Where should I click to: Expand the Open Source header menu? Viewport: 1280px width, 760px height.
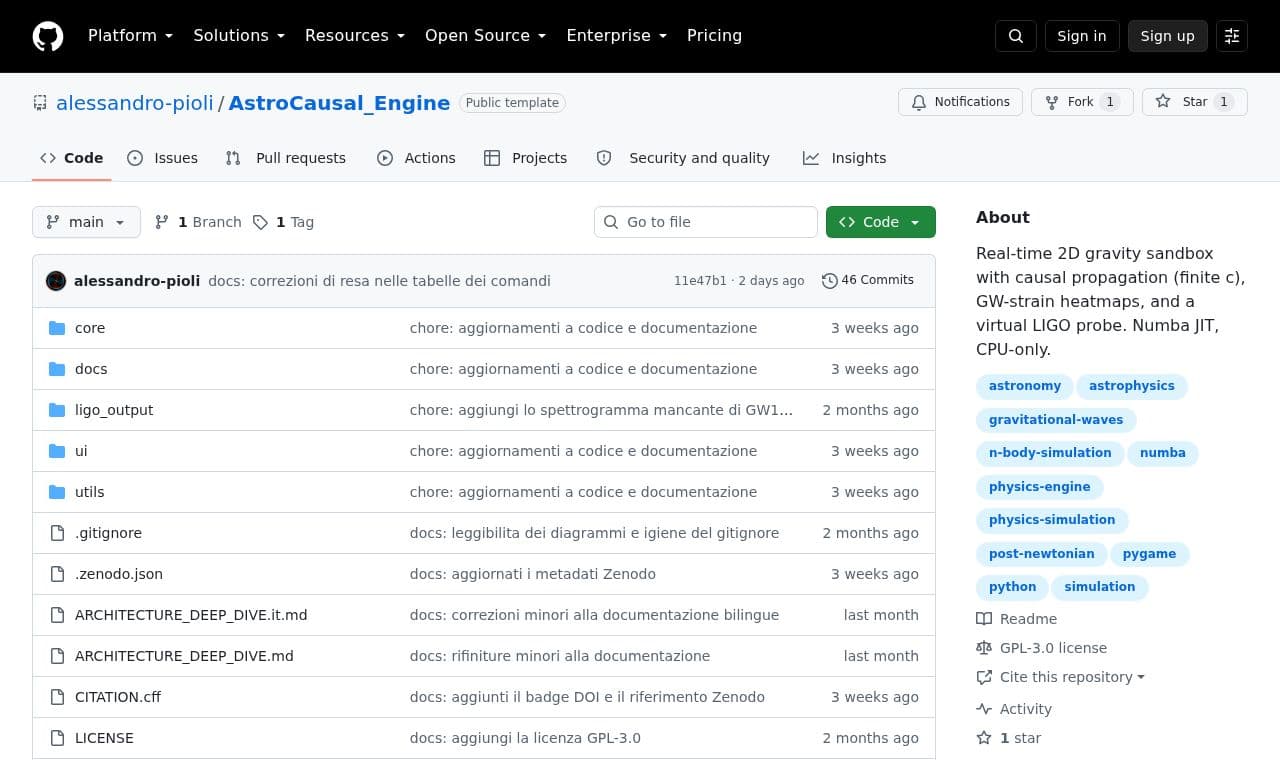[486, 36]
